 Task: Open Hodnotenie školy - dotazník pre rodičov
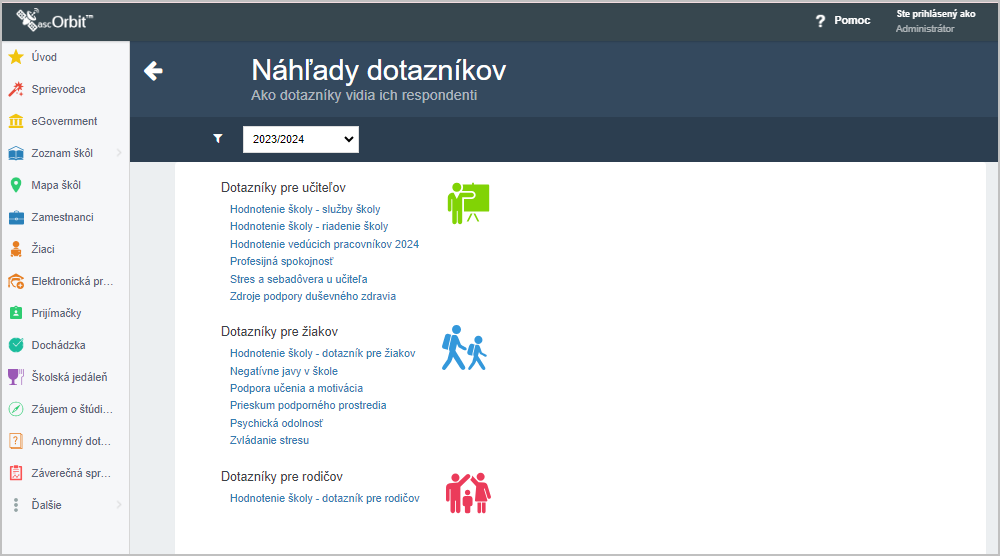325,499
